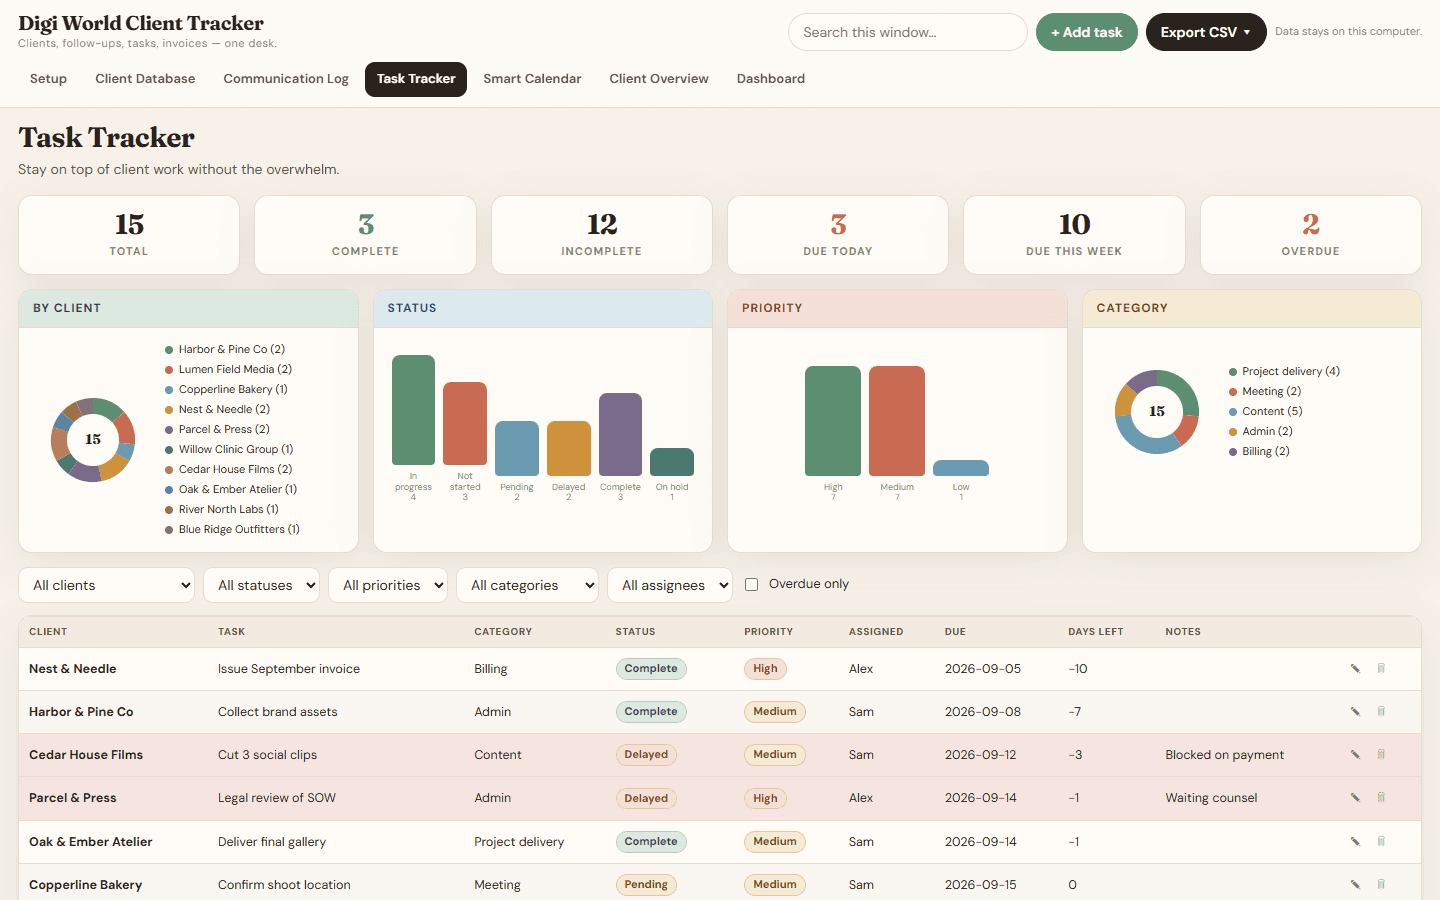Image resolution: width=1440 pixels, height=900 pixels.
Task: Click the Lumen Field Media (2) legend entry
Action: pyautogui.click(x=229, y=370)
